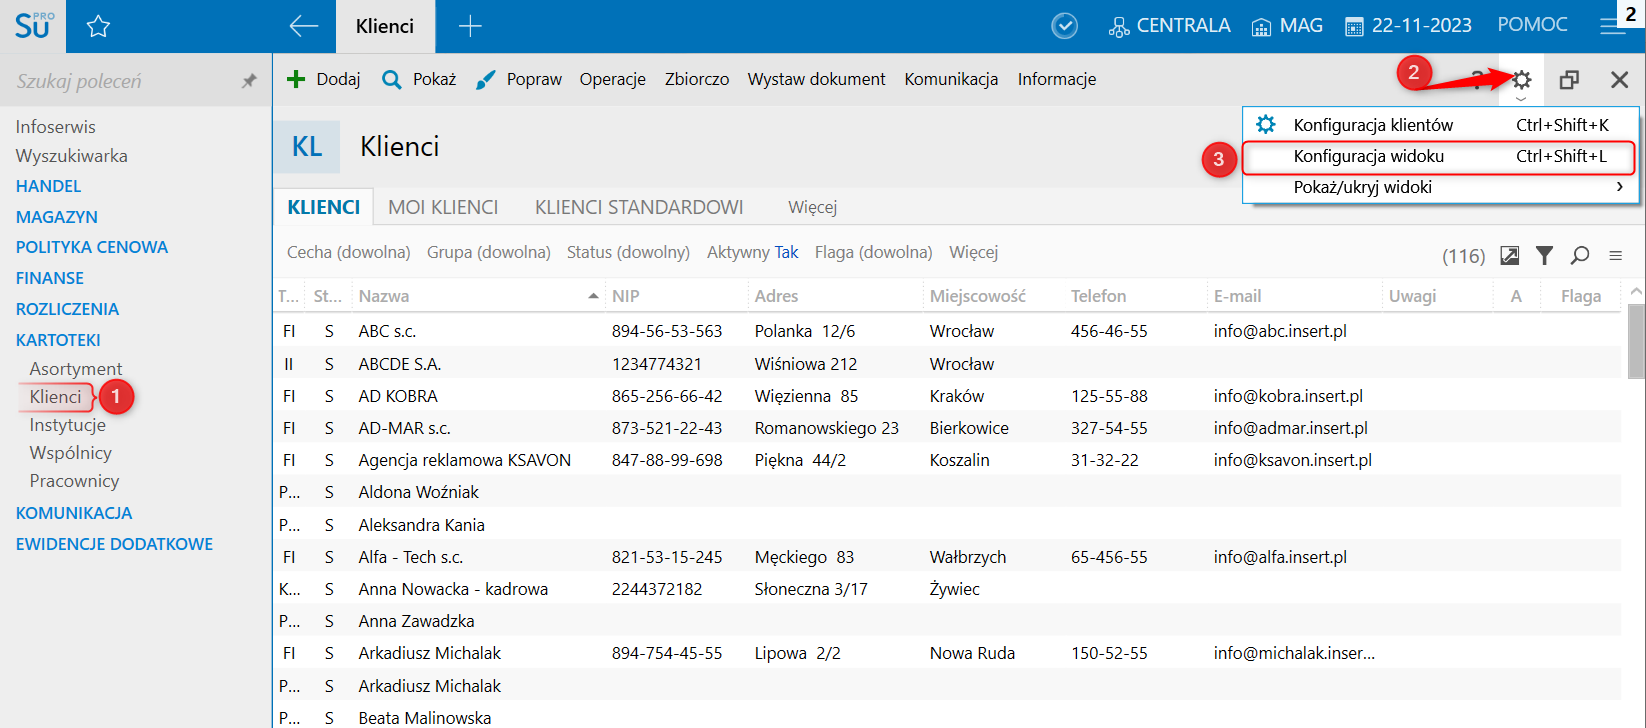Sort by the Nazwa column header

(384, 296)
